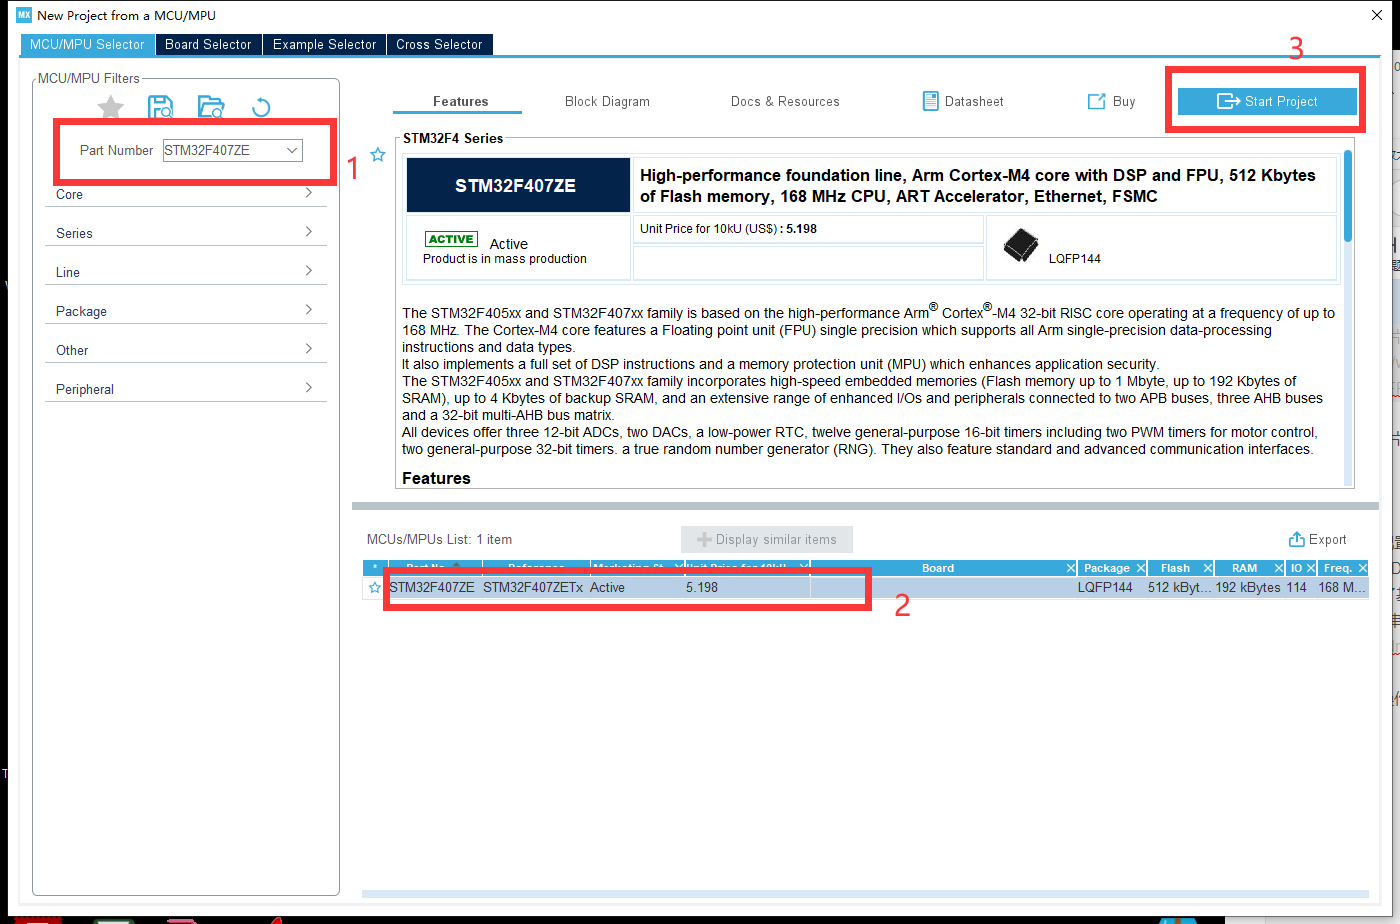Remove IO column using its X
This screenshot has width=1400, height=924.
tap(1311, 568)
